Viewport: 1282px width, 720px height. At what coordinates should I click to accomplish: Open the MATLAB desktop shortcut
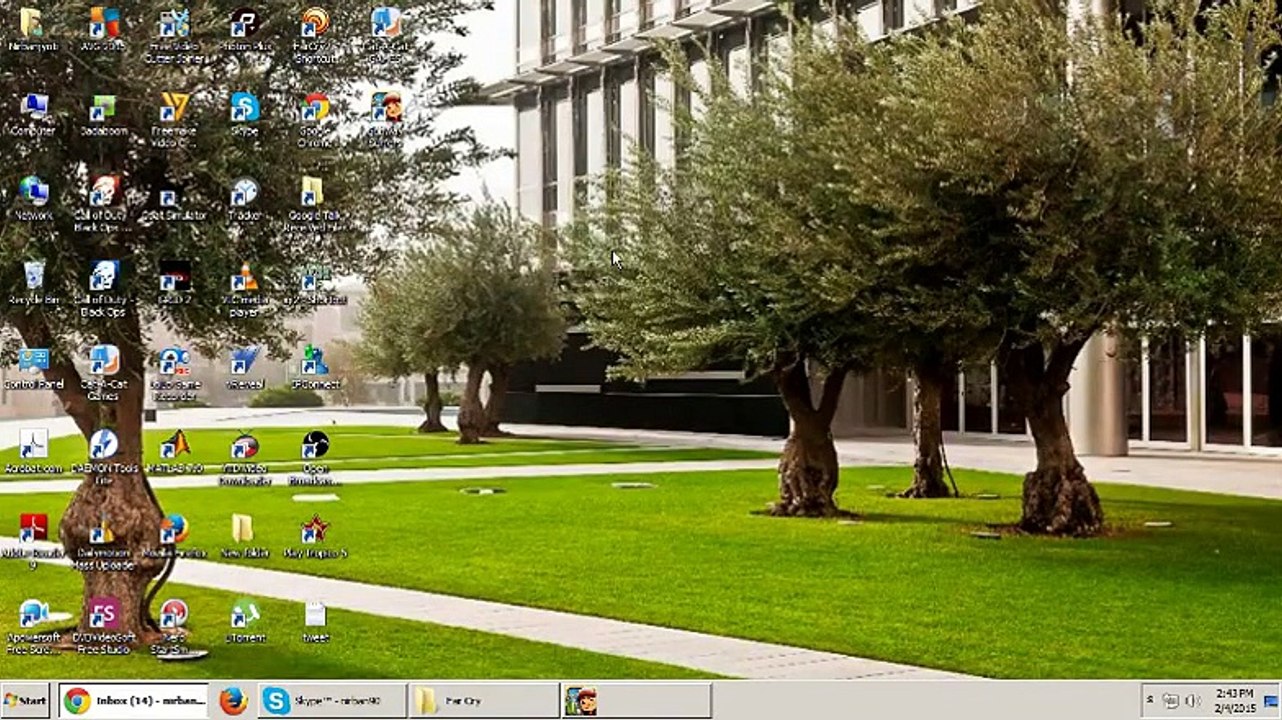[174, 452]
